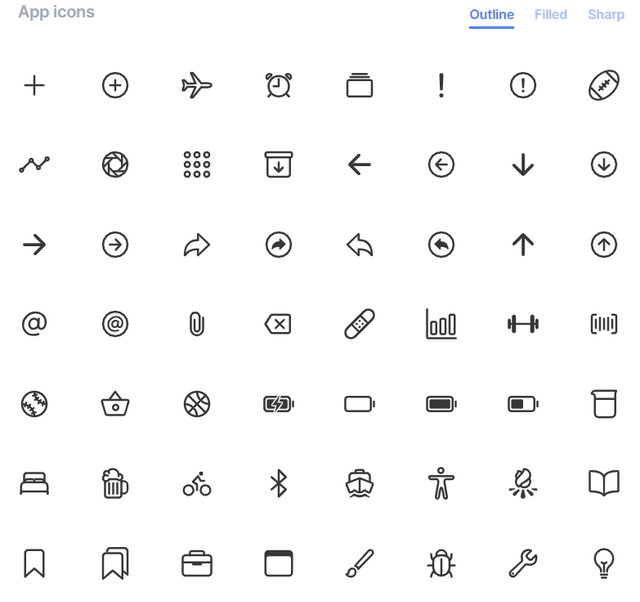The width and height of the screenshot is (640, 602).
Task: Click the empty battery icon
Action: [x=360, y=404]
